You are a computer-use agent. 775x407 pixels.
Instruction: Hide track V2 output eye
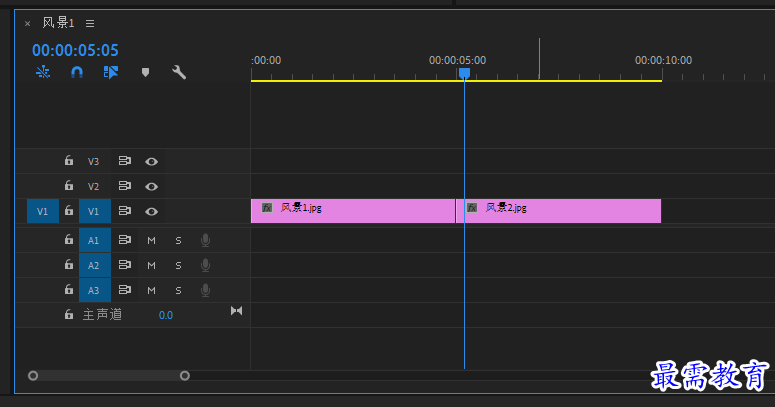(152, 187)
